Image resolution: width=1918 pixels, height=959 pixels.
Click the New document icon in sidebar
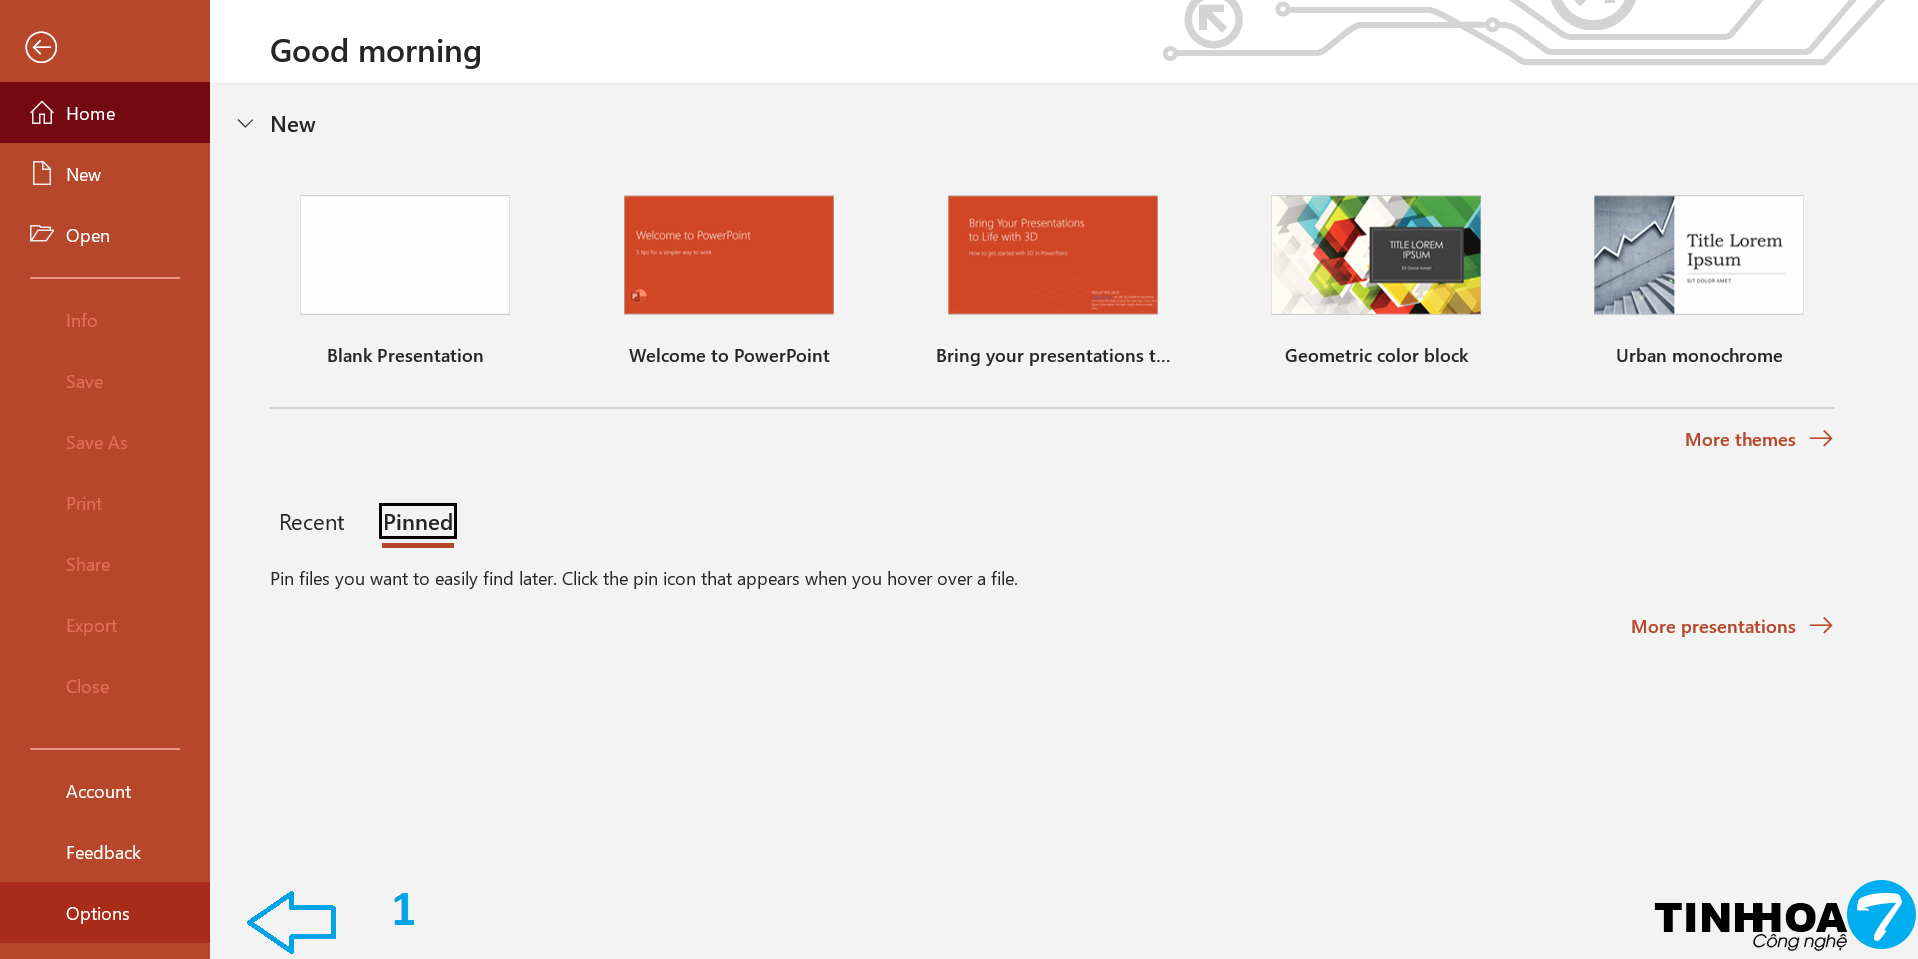[x=42, y=174]
